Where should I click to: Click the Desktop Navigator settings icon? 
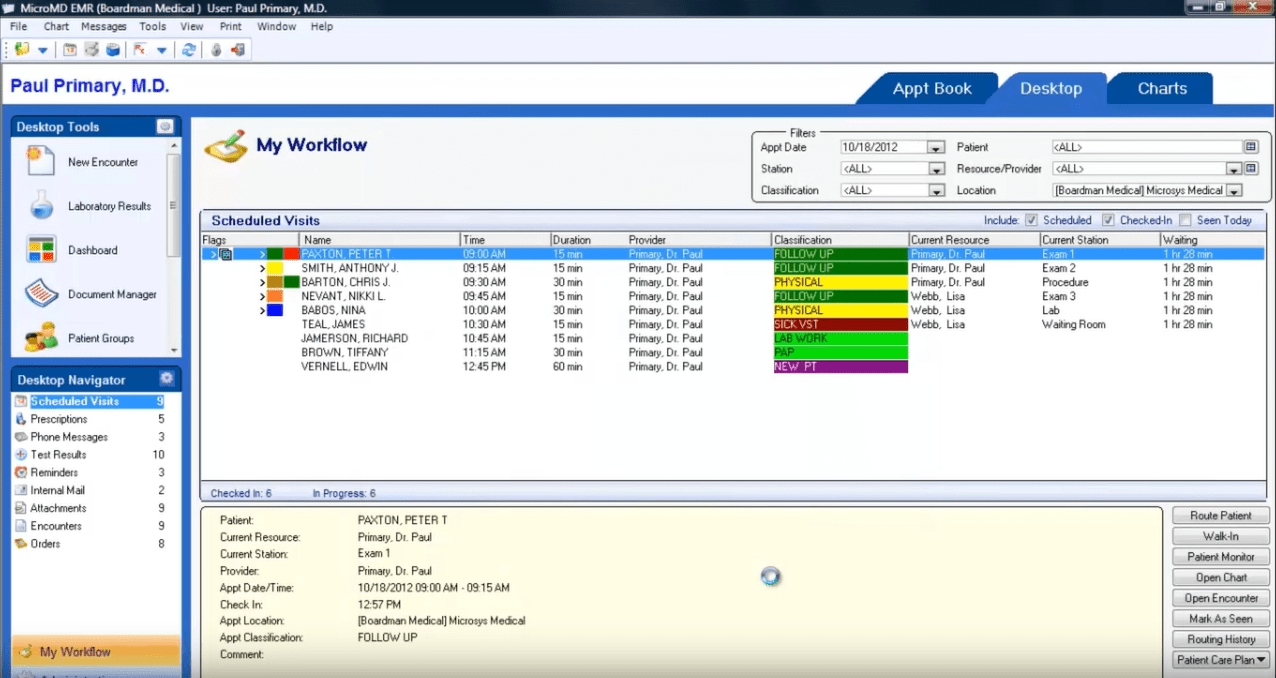pyautogui.click(x=166, y=379)
